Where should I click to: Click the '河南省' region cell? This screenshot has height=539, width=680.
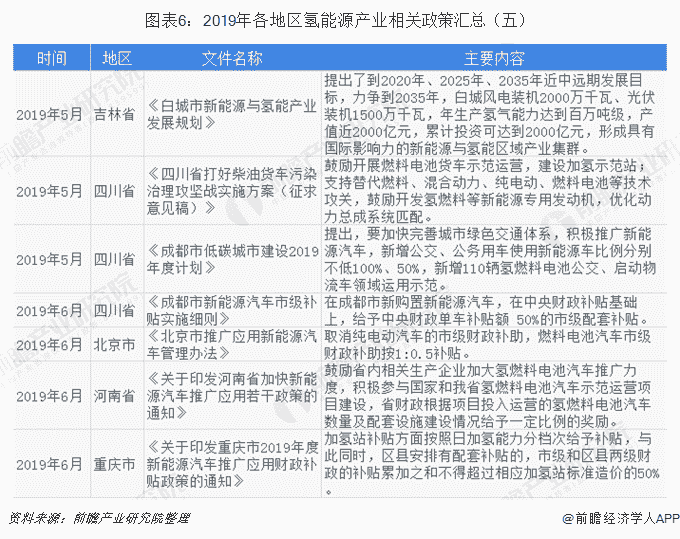click(114, 396)
